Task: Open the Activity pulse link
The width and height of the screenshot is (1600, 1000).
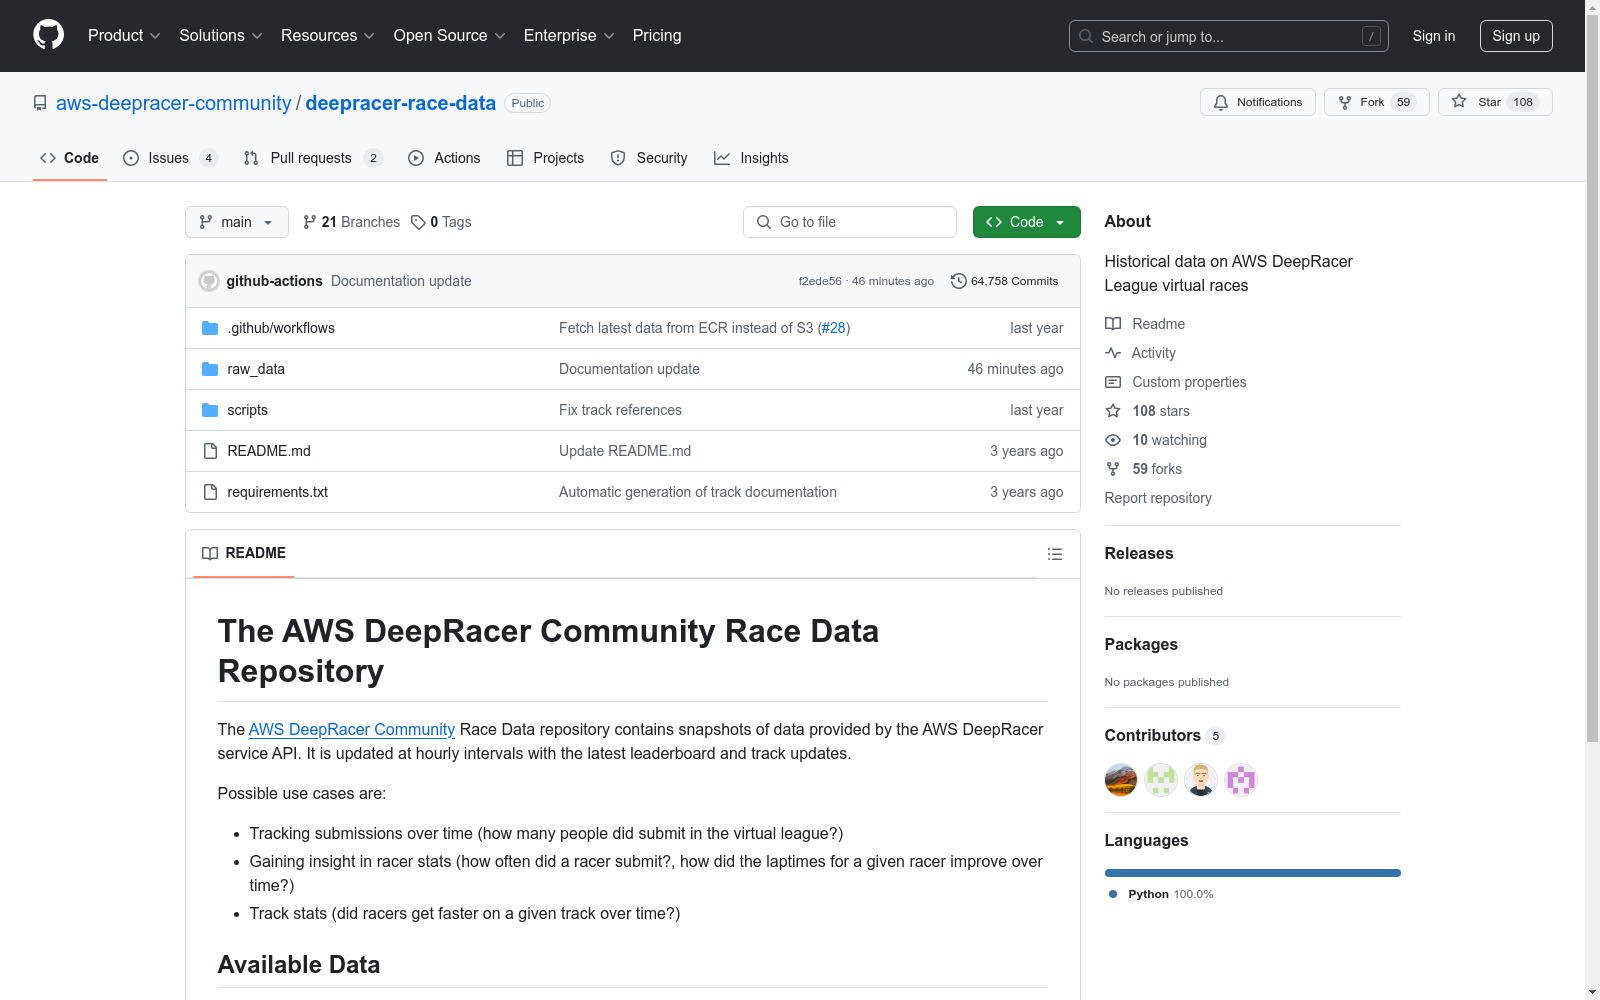Action: point(1141,353)
